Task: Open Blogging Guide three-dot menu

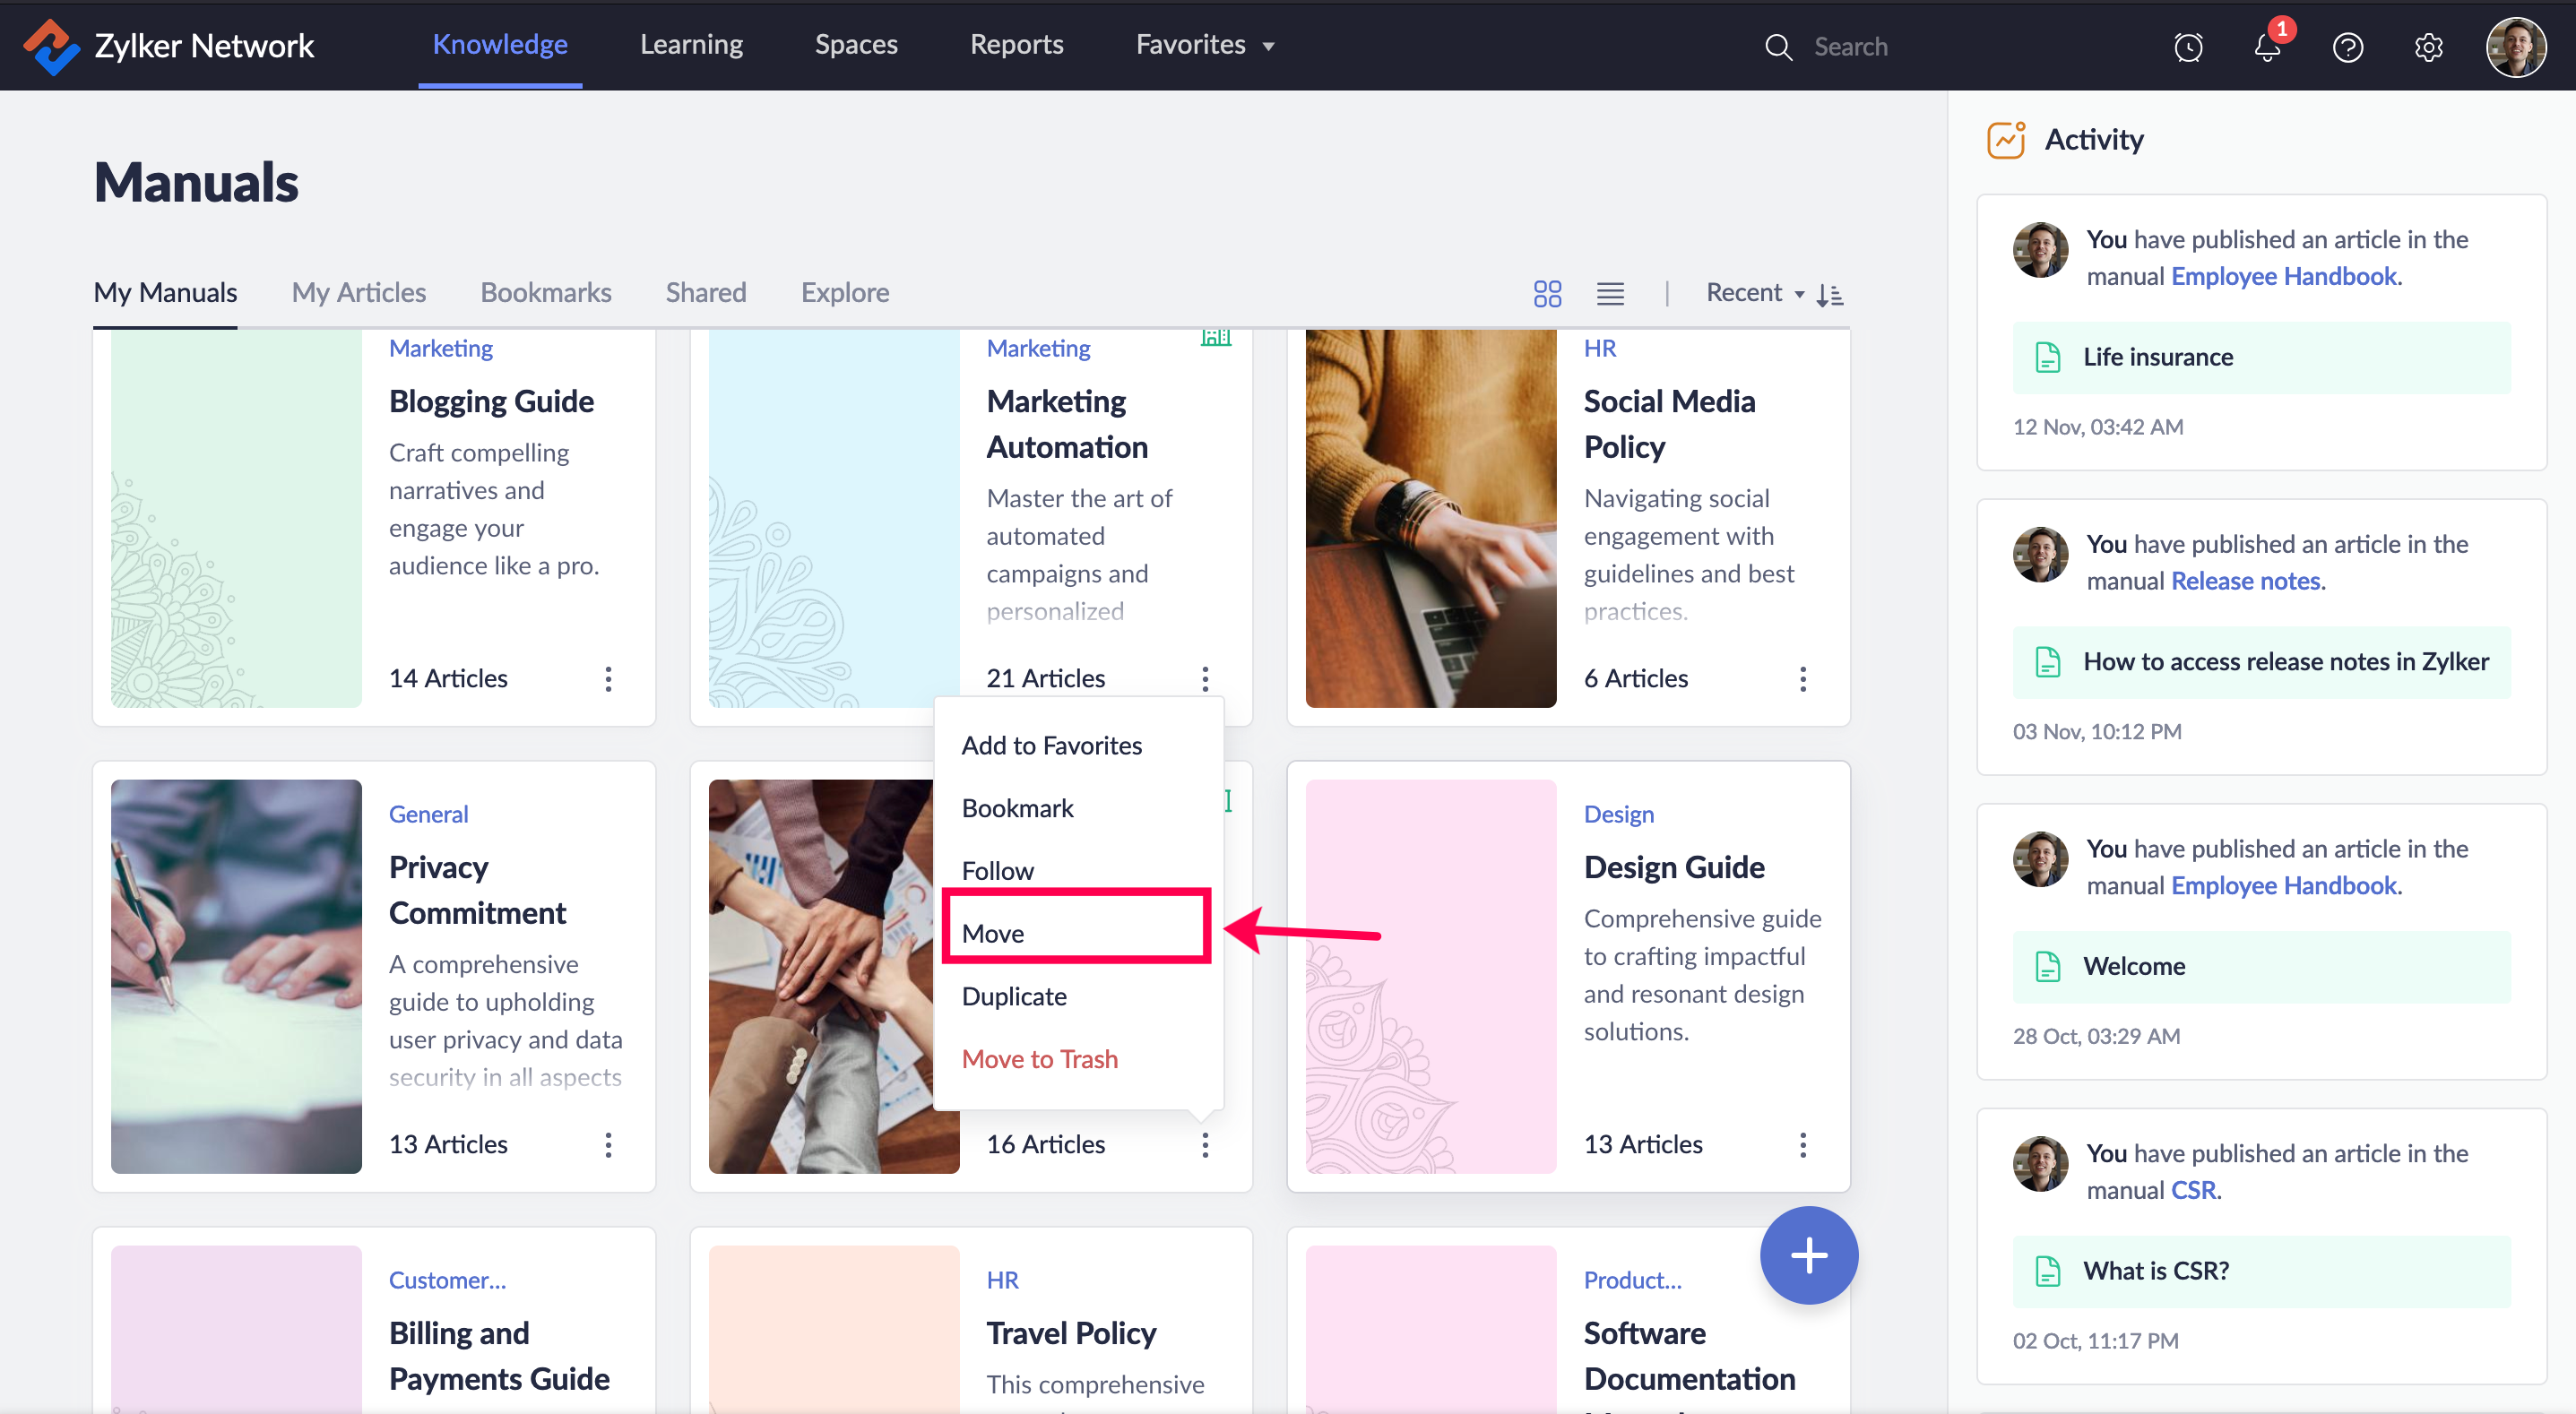Action: pos(608,679)
